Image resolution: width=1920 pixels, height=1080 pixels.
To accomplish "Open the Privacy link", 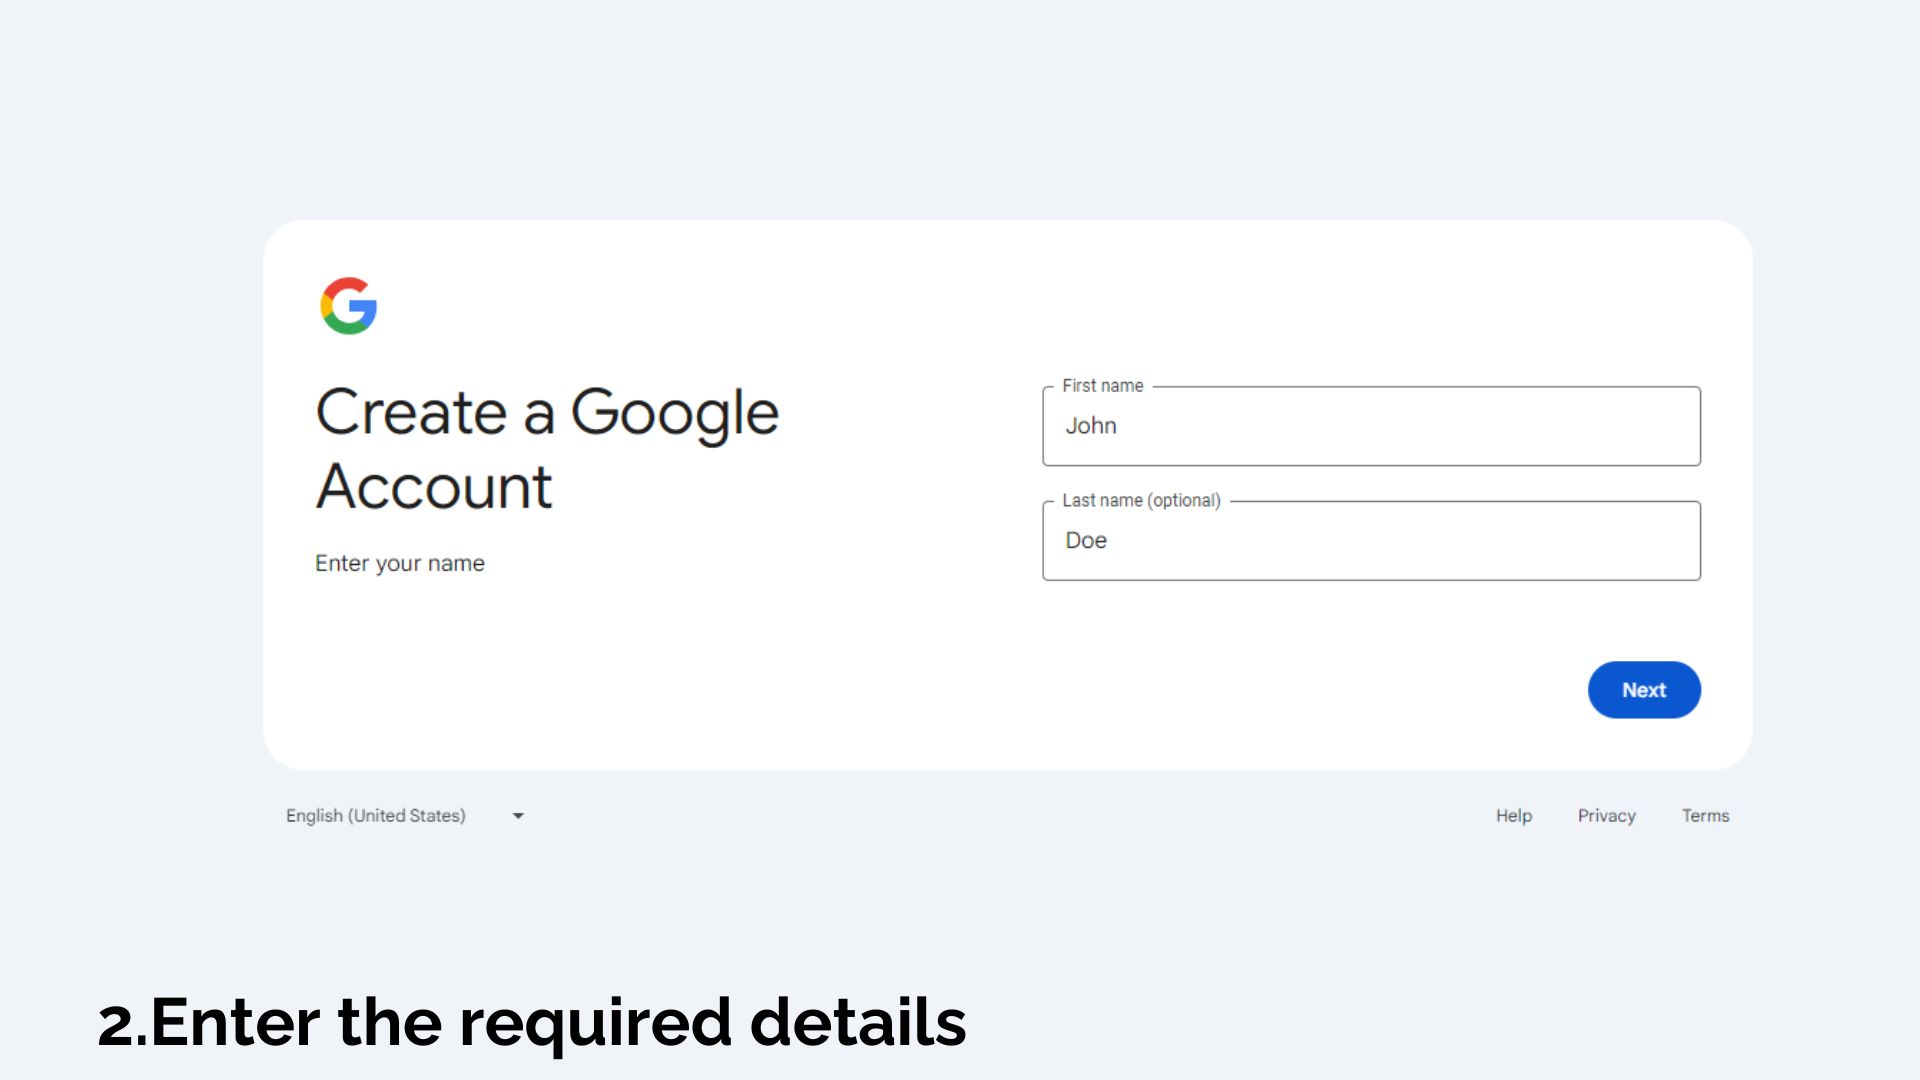I will coord(1606,816).
